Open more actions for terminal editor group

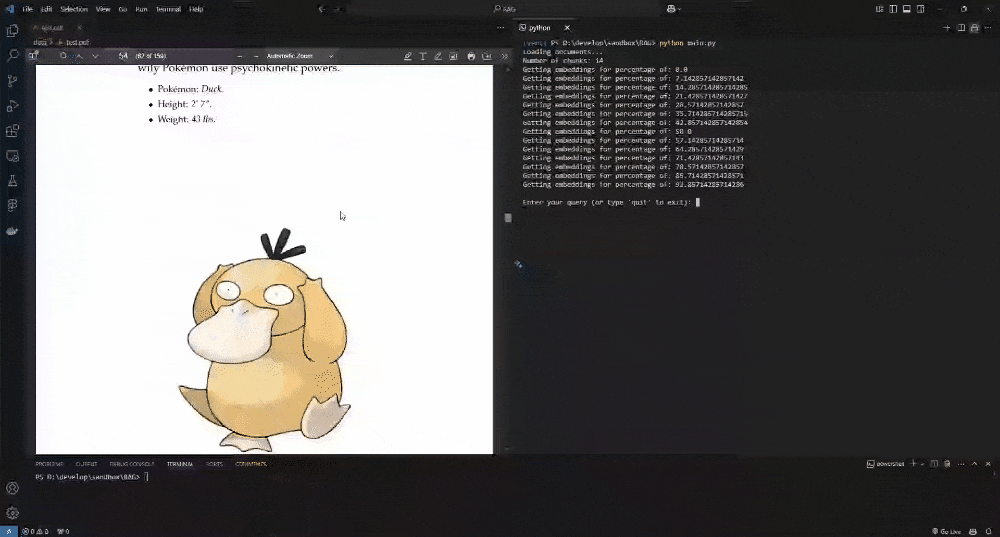coord(989,27)
